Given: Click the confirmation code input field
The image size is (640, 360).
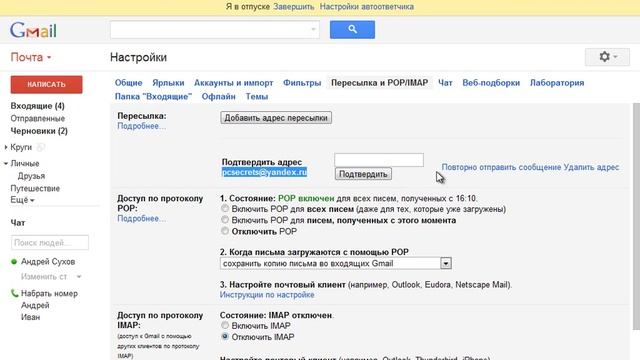Looking at the screenshot, I should 379,160.
